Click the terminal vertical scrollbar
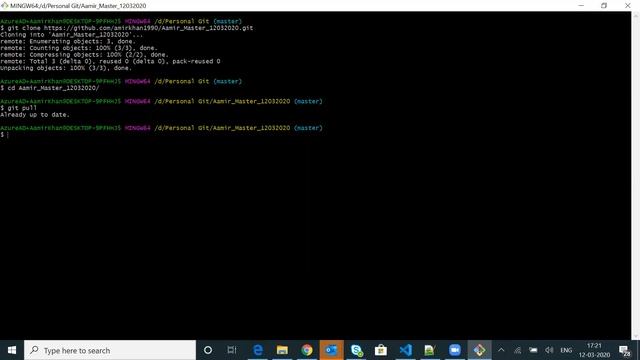The image size is (640, 360). [636, 176]
